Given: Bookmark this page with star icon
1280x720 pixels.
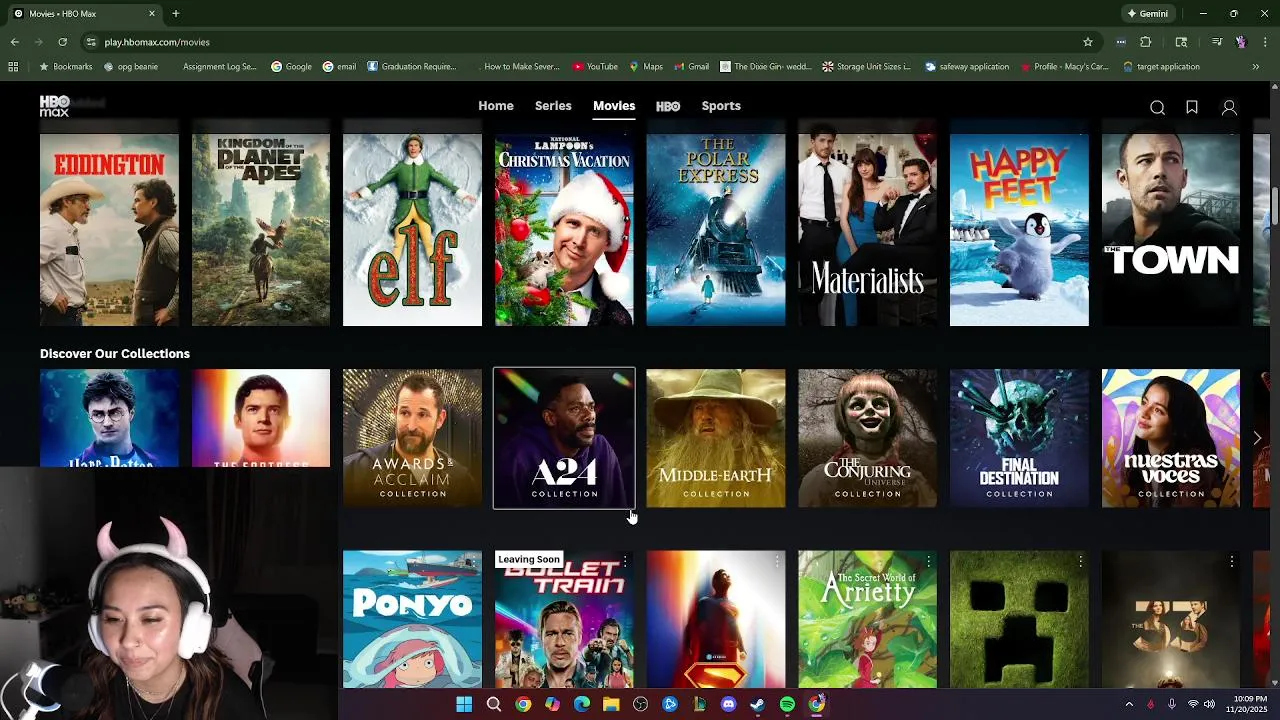Looking at the screenshot, I should pyautogui.click(x=1088, y=42).
